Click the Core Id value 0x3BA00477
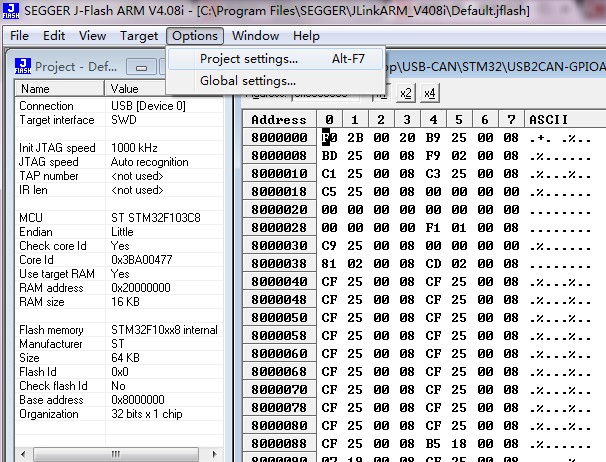Viewport: 606px width, 462px height. click(141, 260)
